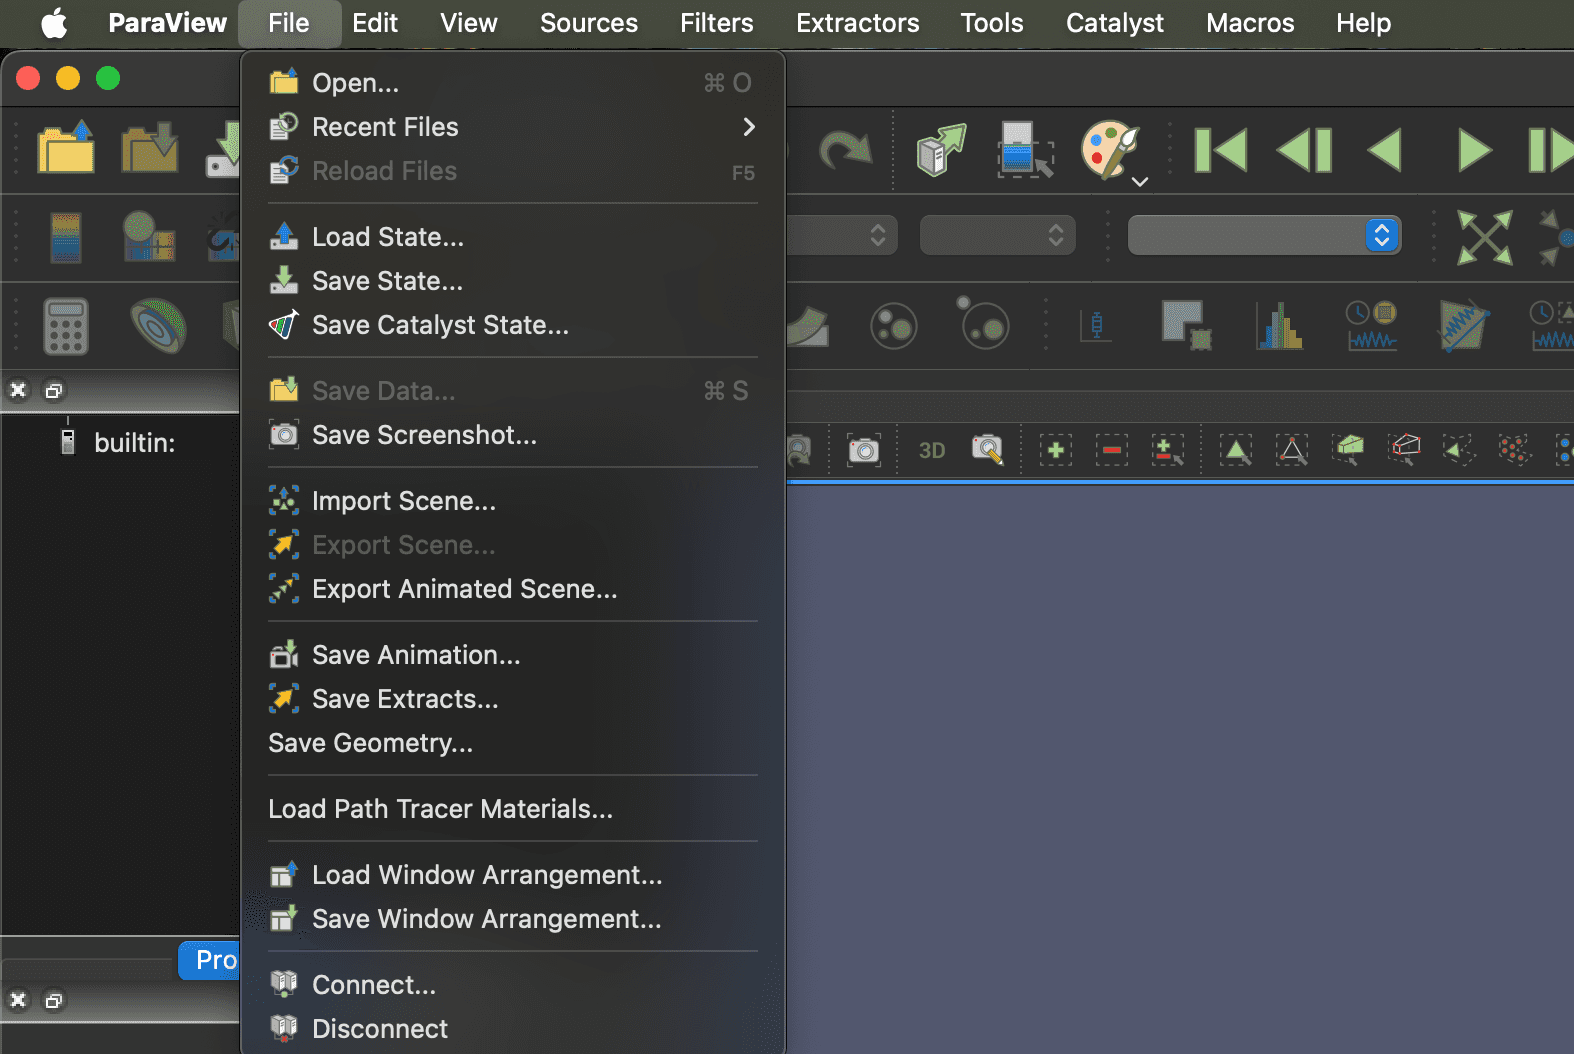Click the reset camera arrows icon
Viewport: 1574px width, 1054px height.
1484,237
